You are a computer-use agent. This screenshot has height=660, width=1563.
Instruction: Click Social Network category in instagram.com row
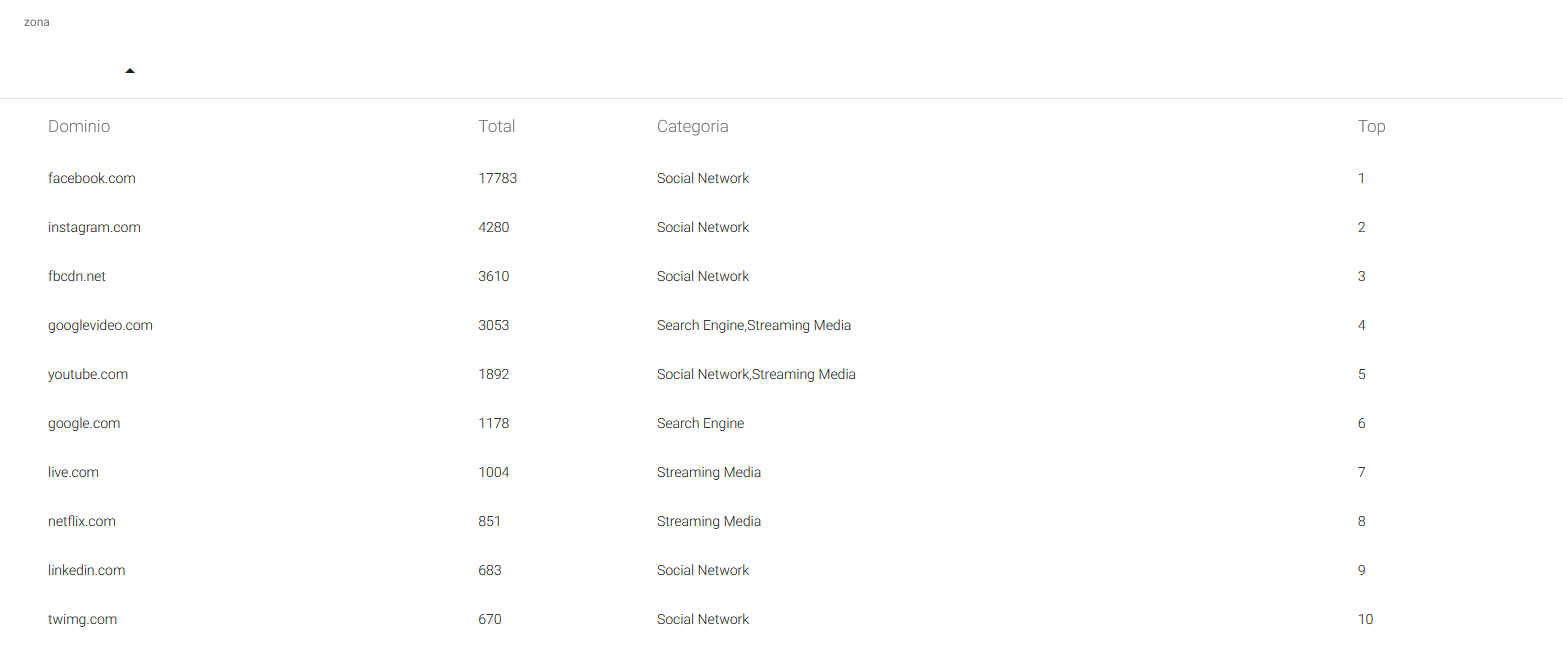[x=703, y=227]
